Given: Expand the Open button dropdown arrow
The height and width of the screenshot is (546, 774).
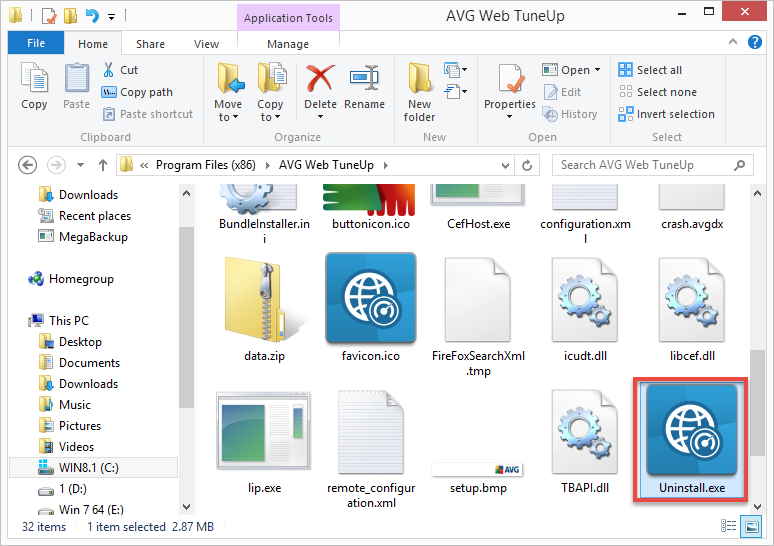Looking at the screenshot, I should click(x=597, y=70).
